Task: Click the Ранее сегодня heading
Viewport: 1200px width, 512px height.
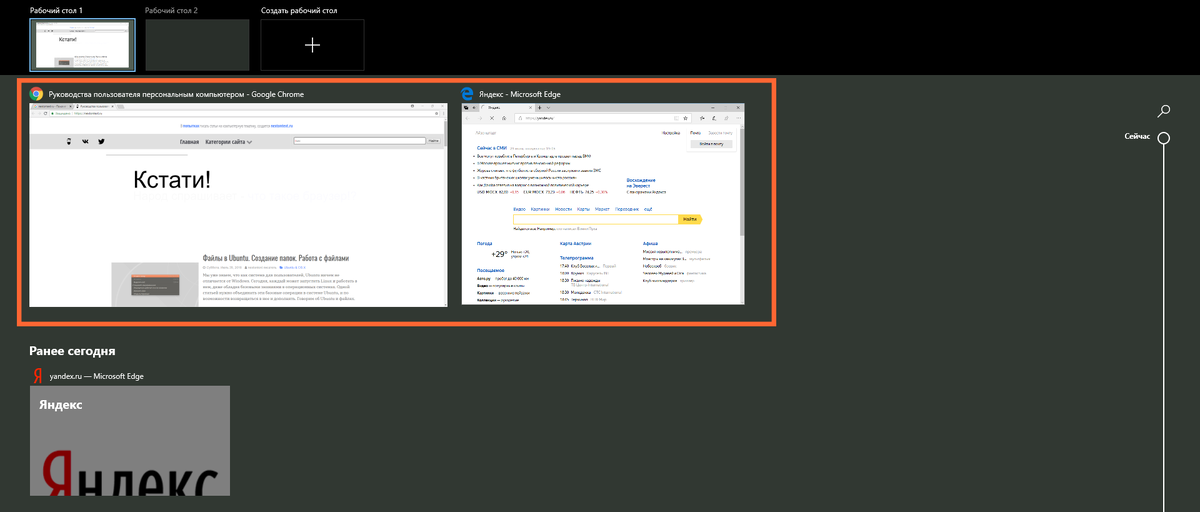Action: [72, 351]
